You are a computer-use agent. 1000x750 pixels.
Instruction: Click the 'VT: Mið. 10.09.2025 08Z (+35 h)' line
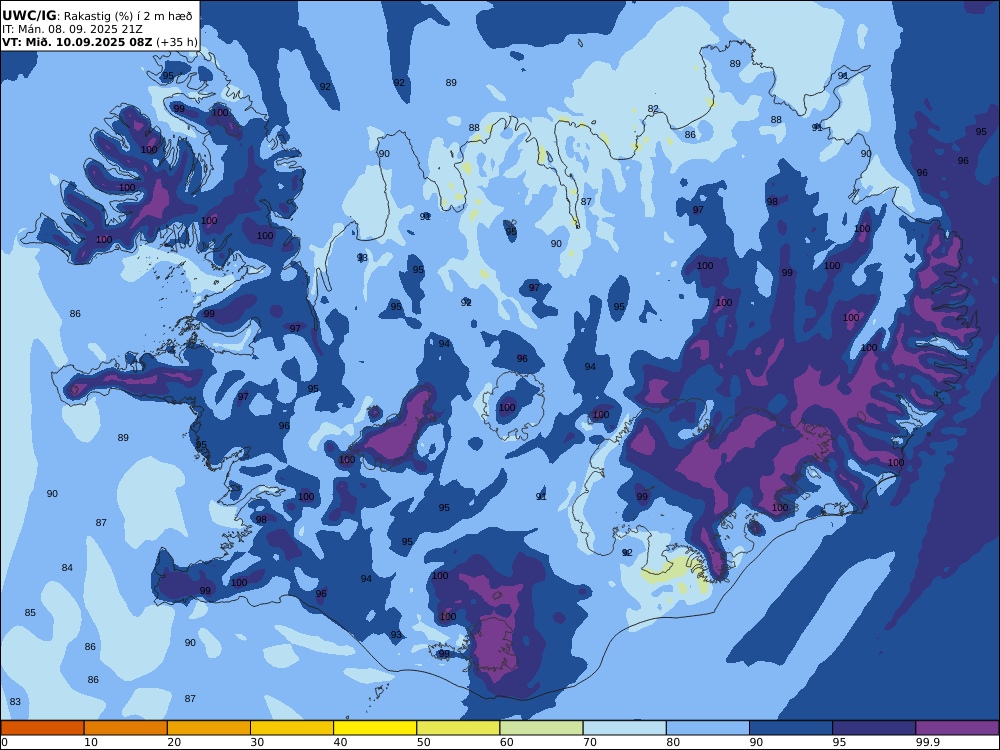pos(99,42)
